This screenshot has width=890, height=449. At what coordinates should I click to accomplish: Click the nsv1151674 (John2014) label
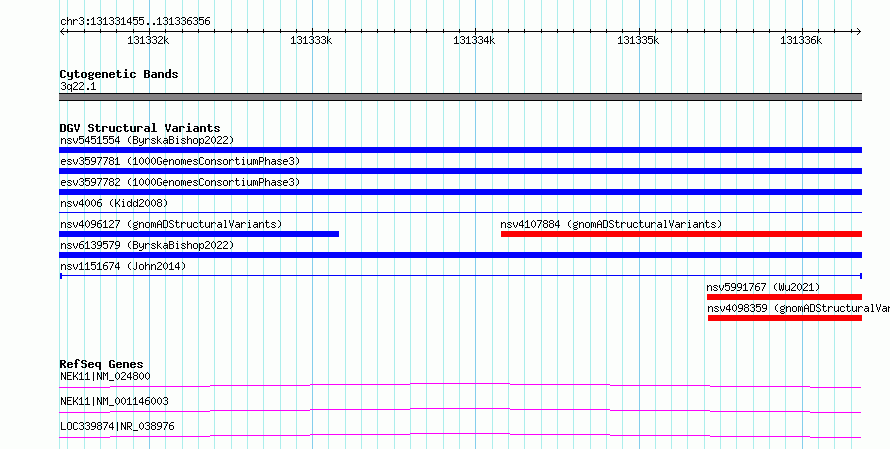tap(123, 266)
